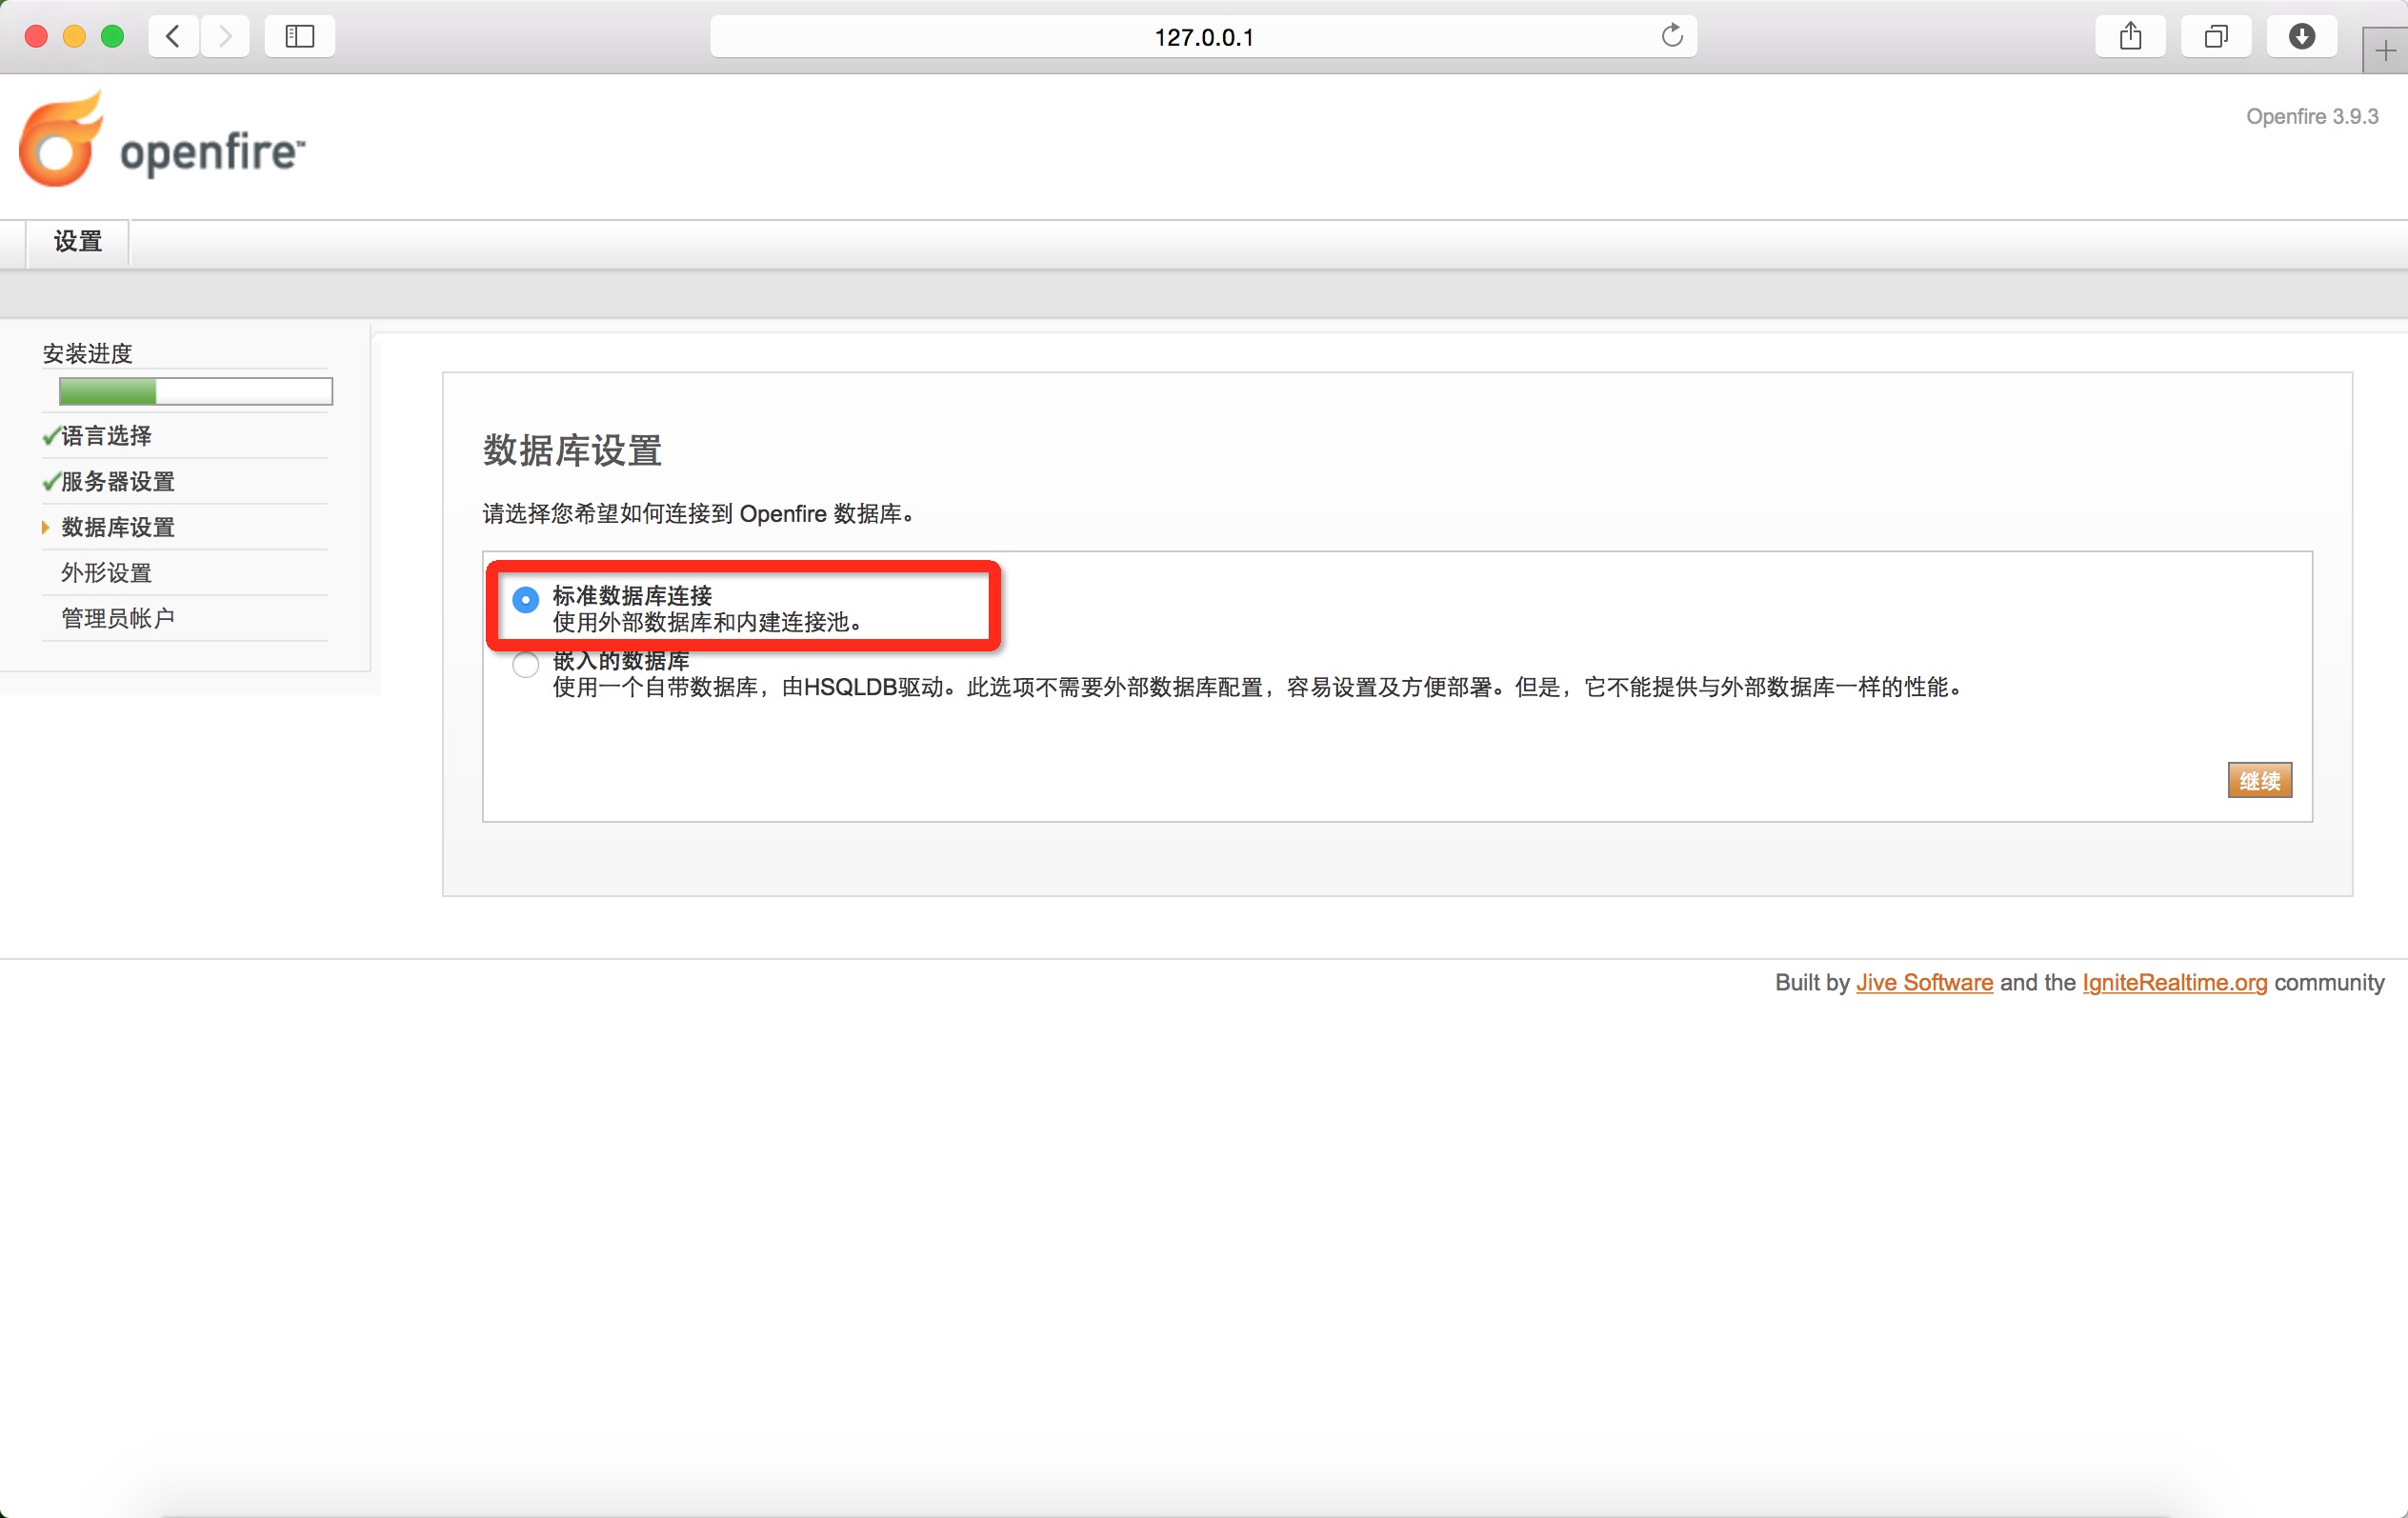Click 管理员帐户 step in sidebar

(118, 618)
